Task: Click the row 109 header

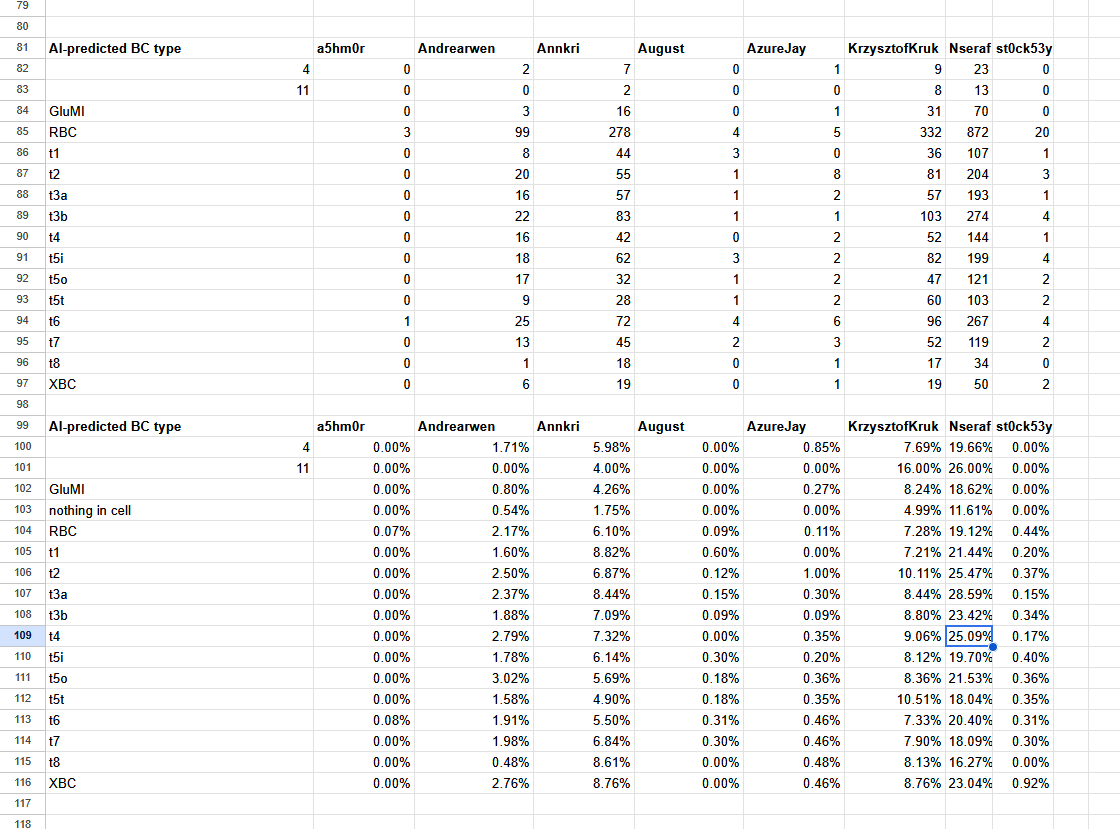Action: 22,635
